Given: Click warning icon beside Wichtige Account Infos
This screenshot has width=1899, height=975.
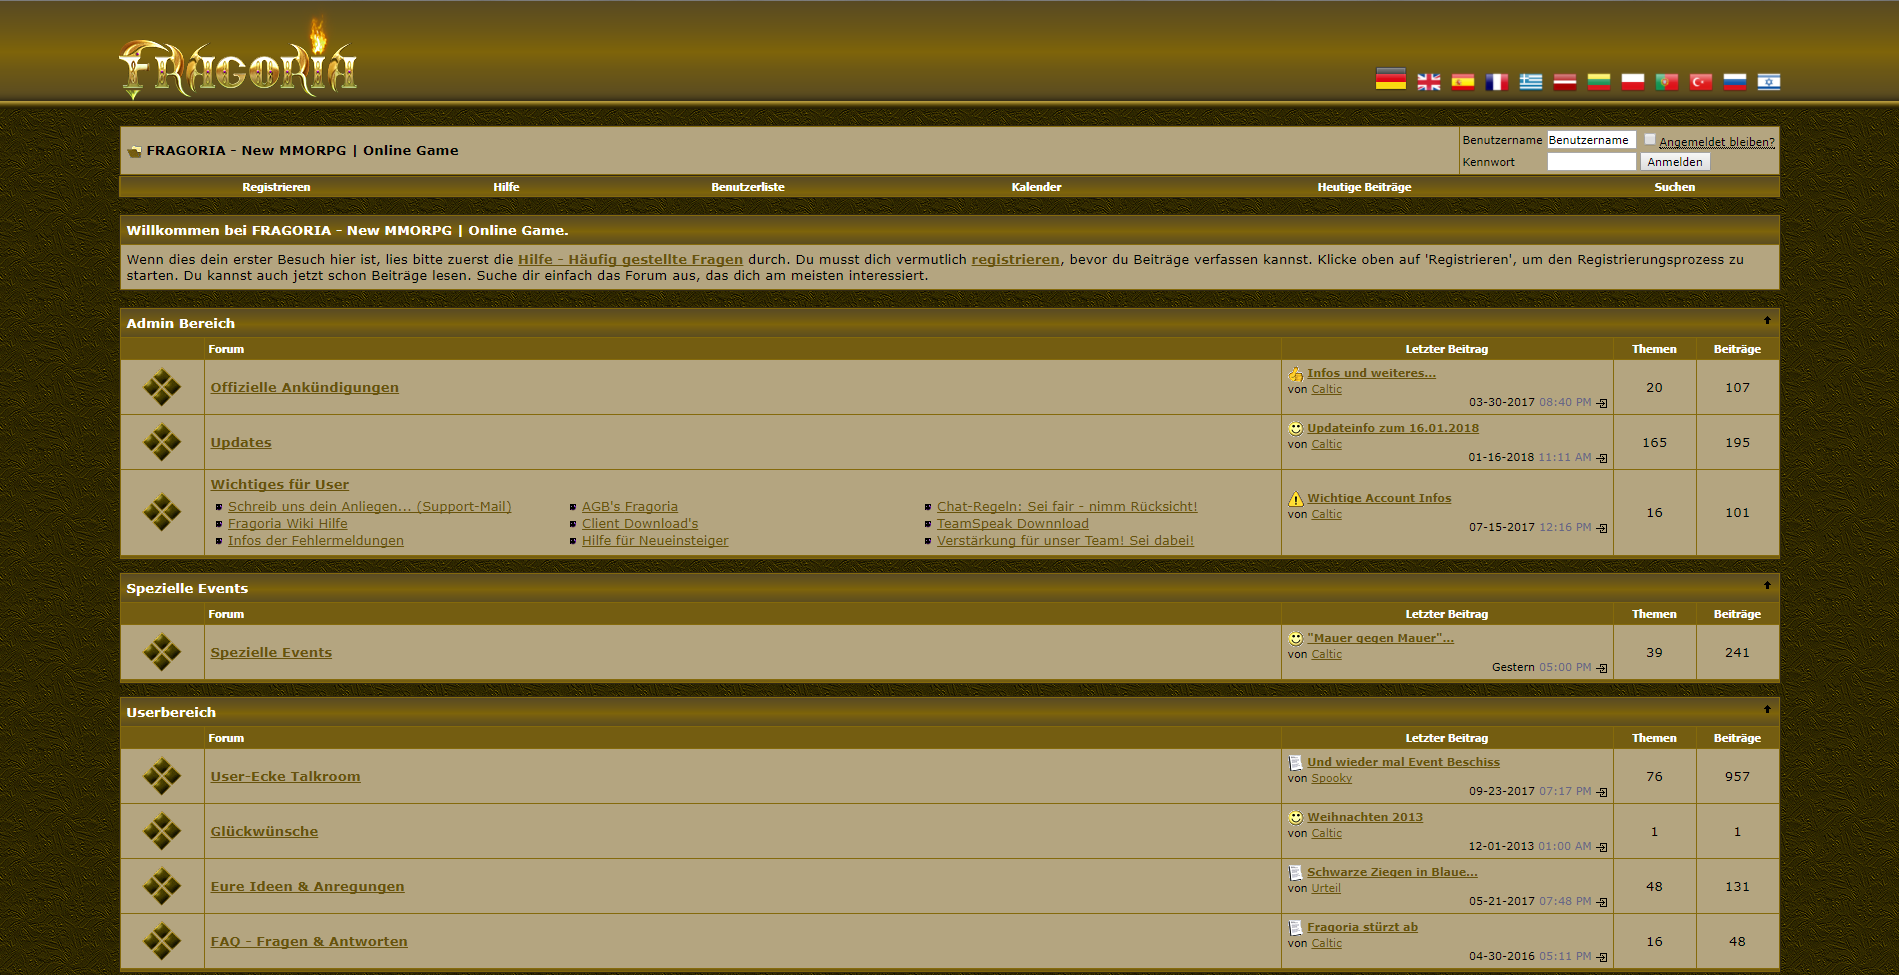Looking at the screenshot, I should coord(1295,498).
